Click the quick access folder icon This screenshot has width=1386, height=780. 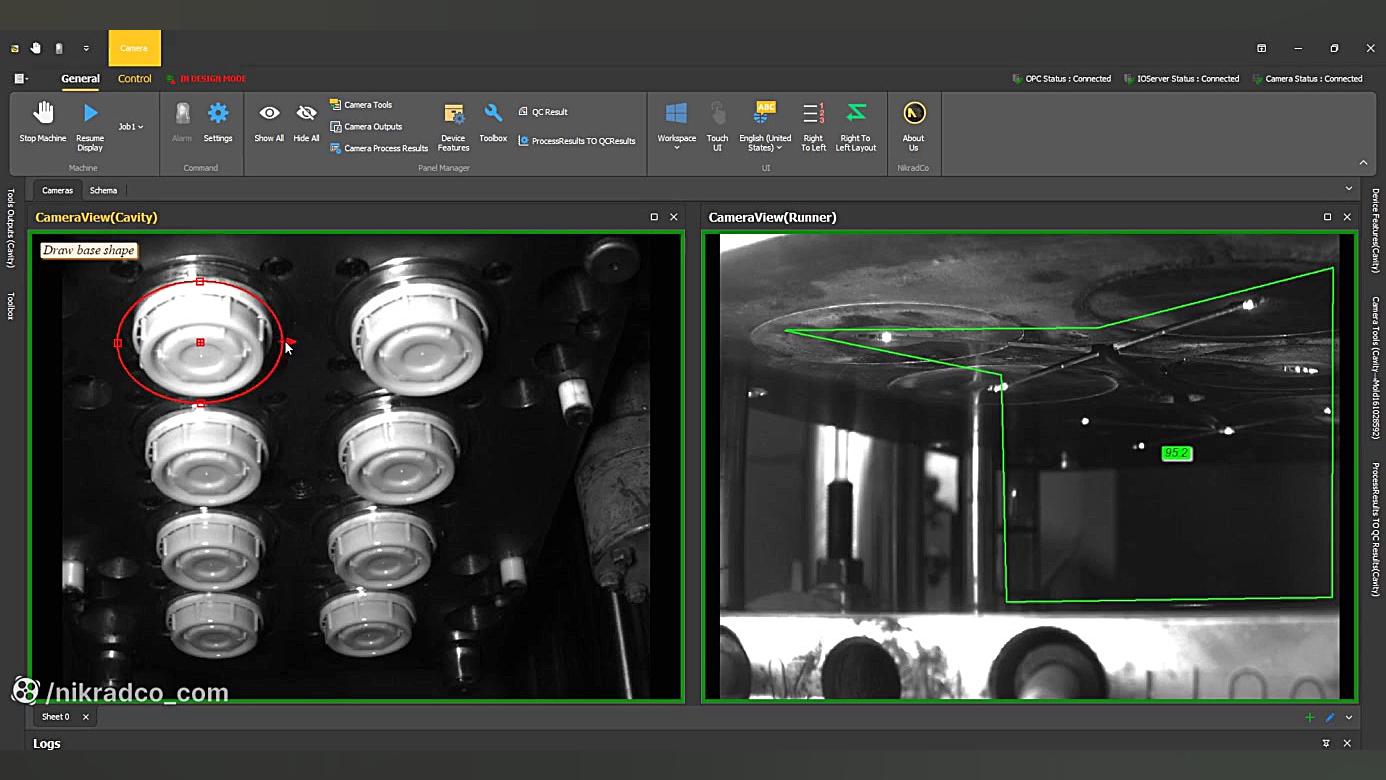[14, 48]
